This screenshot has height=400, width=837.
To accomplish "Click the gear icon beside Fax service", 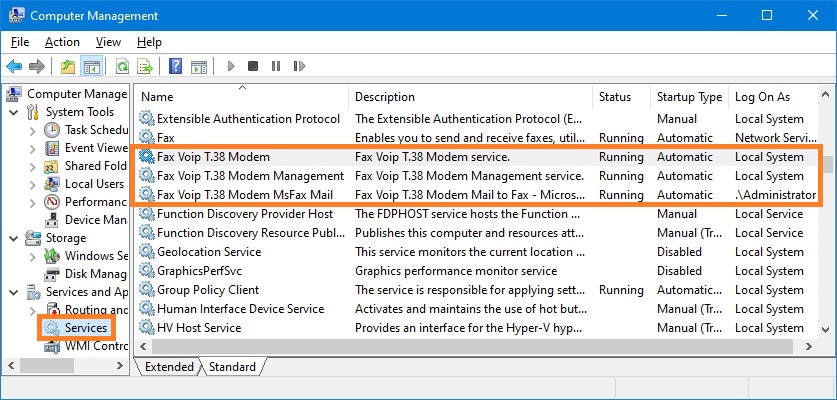I will [146, 138].
